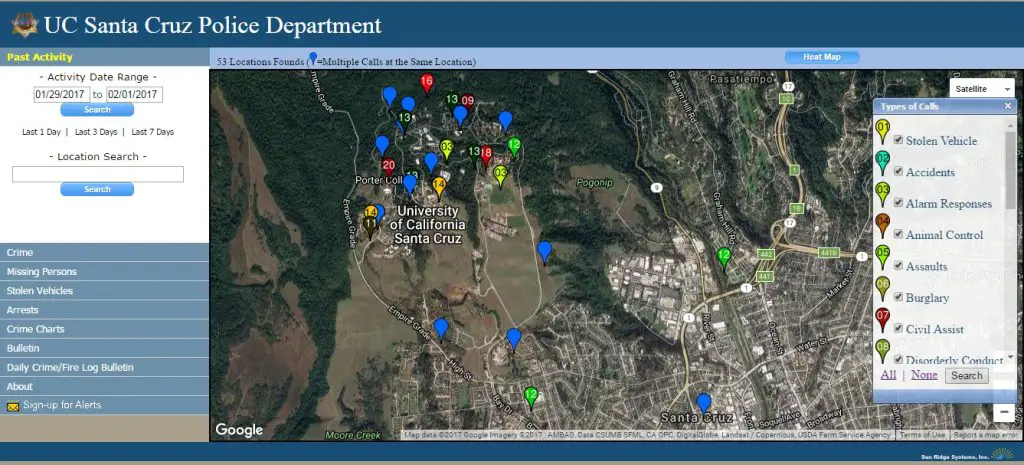
Task: Click the Google logo on the map
Action: pos(239,430)
